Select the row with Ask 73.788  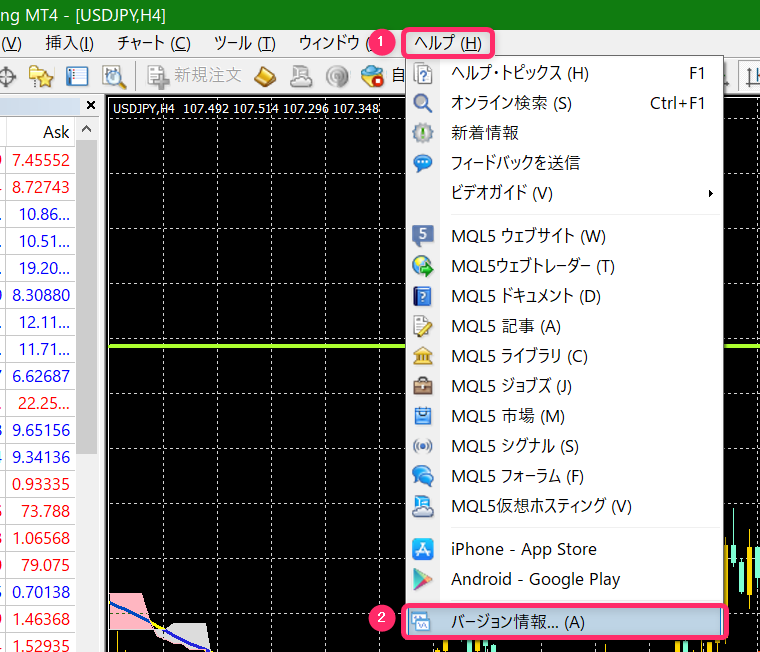[x=37, y=511]
